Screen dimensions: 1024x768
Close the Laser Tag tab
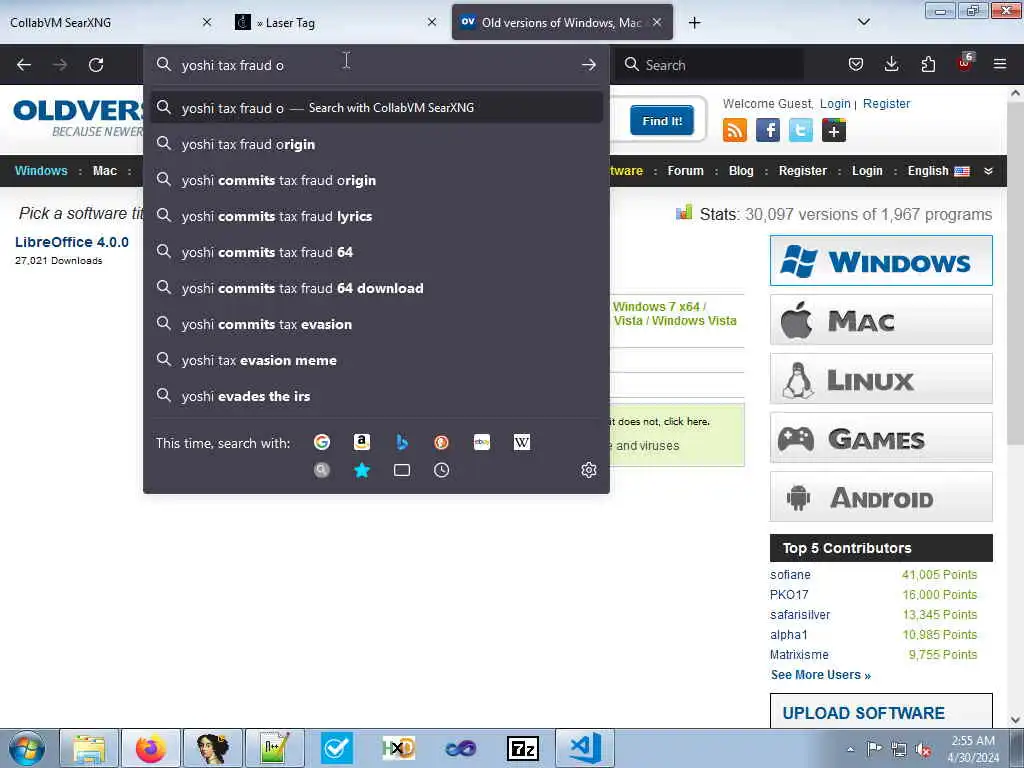coord(432,23)
